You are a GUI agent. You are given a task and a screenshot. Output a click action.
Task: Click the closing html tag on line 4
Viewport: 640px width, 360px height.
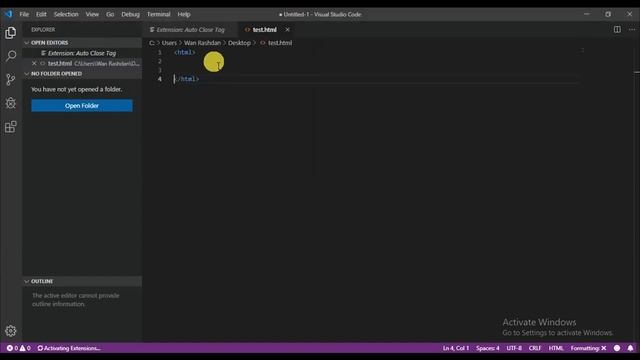coord(187,79)
